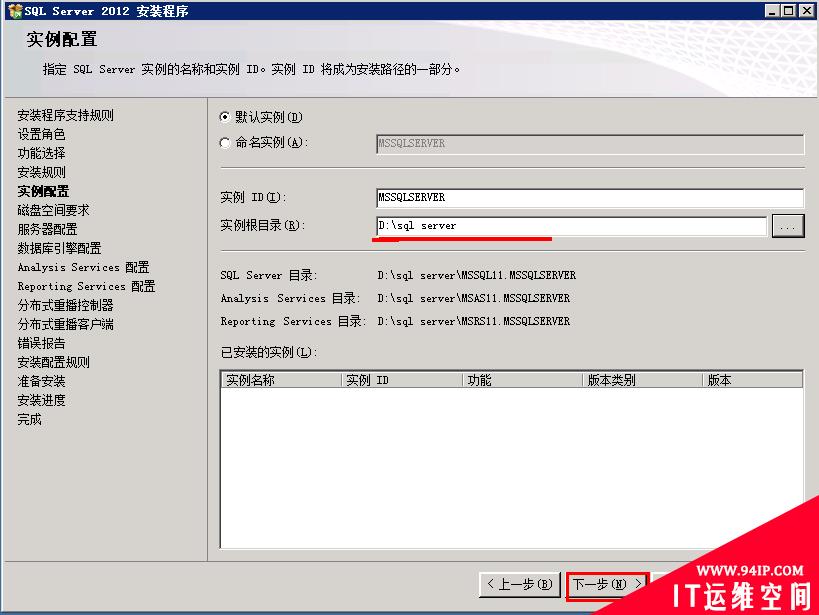Select 安装配置规则 step in sidebar
Screen dimensions: 819x615
(53, 362)
